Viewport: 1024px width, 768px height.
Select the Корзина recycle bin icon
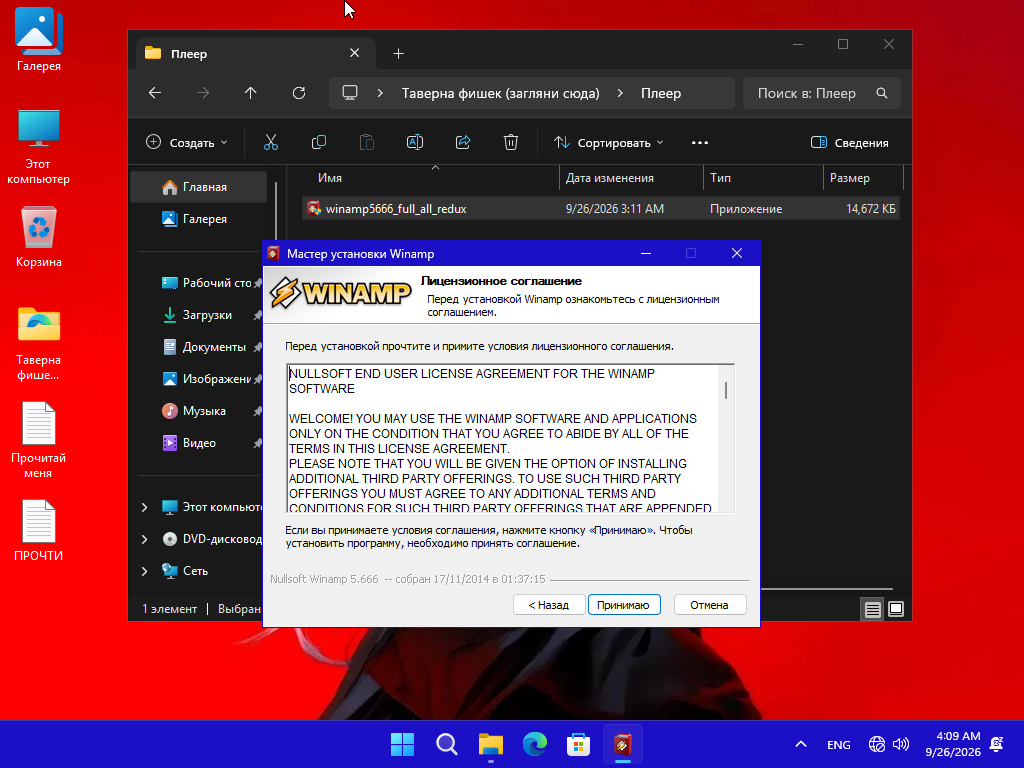click(x=39, y=237)
